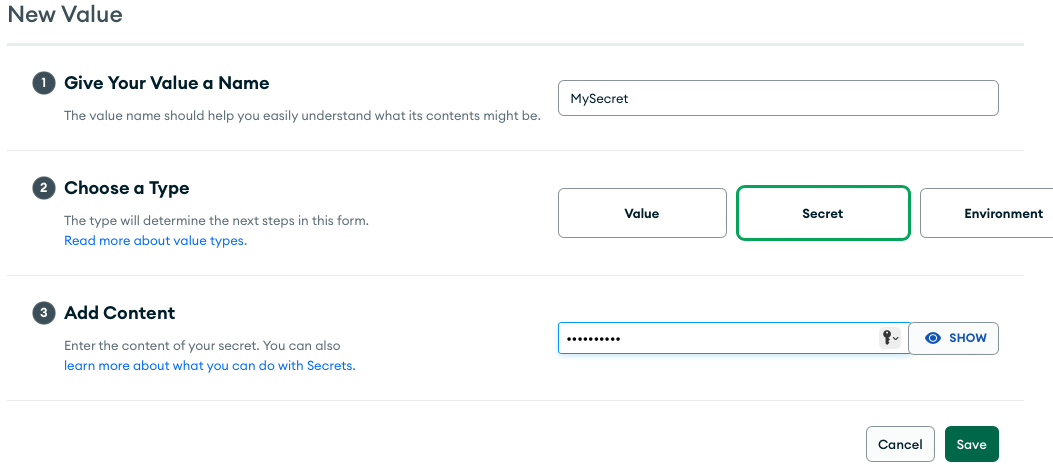Viewport: 1053px width, 468px height.
Task: Click the eye icon beside SHOW
Action: pos(933,338)
